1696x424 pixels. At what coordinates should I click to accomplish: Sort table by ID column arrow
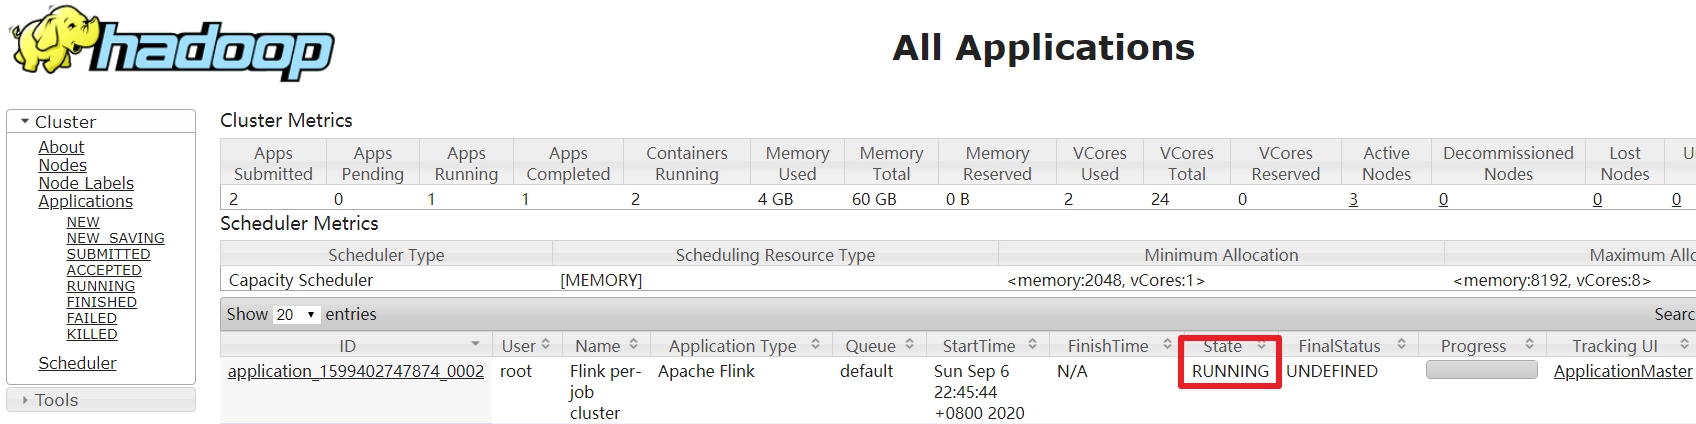475,345
